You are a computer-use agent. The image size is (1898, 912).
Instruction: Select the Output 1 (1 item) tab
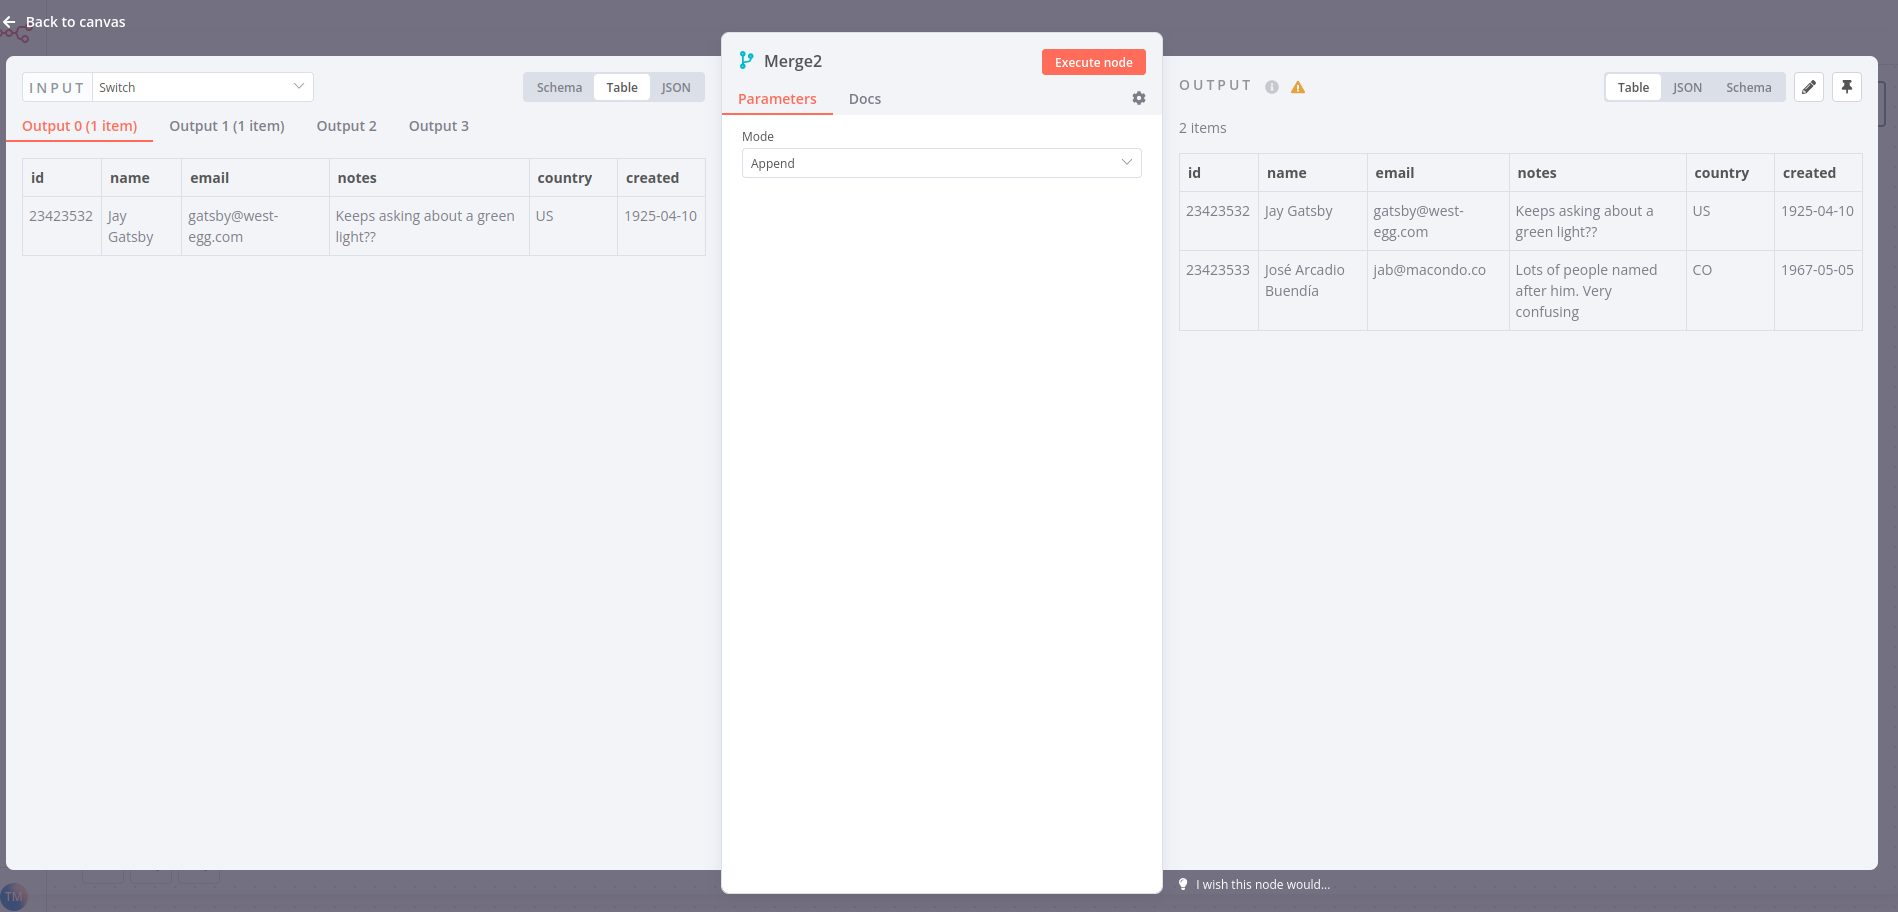click(x=227, y=126)
